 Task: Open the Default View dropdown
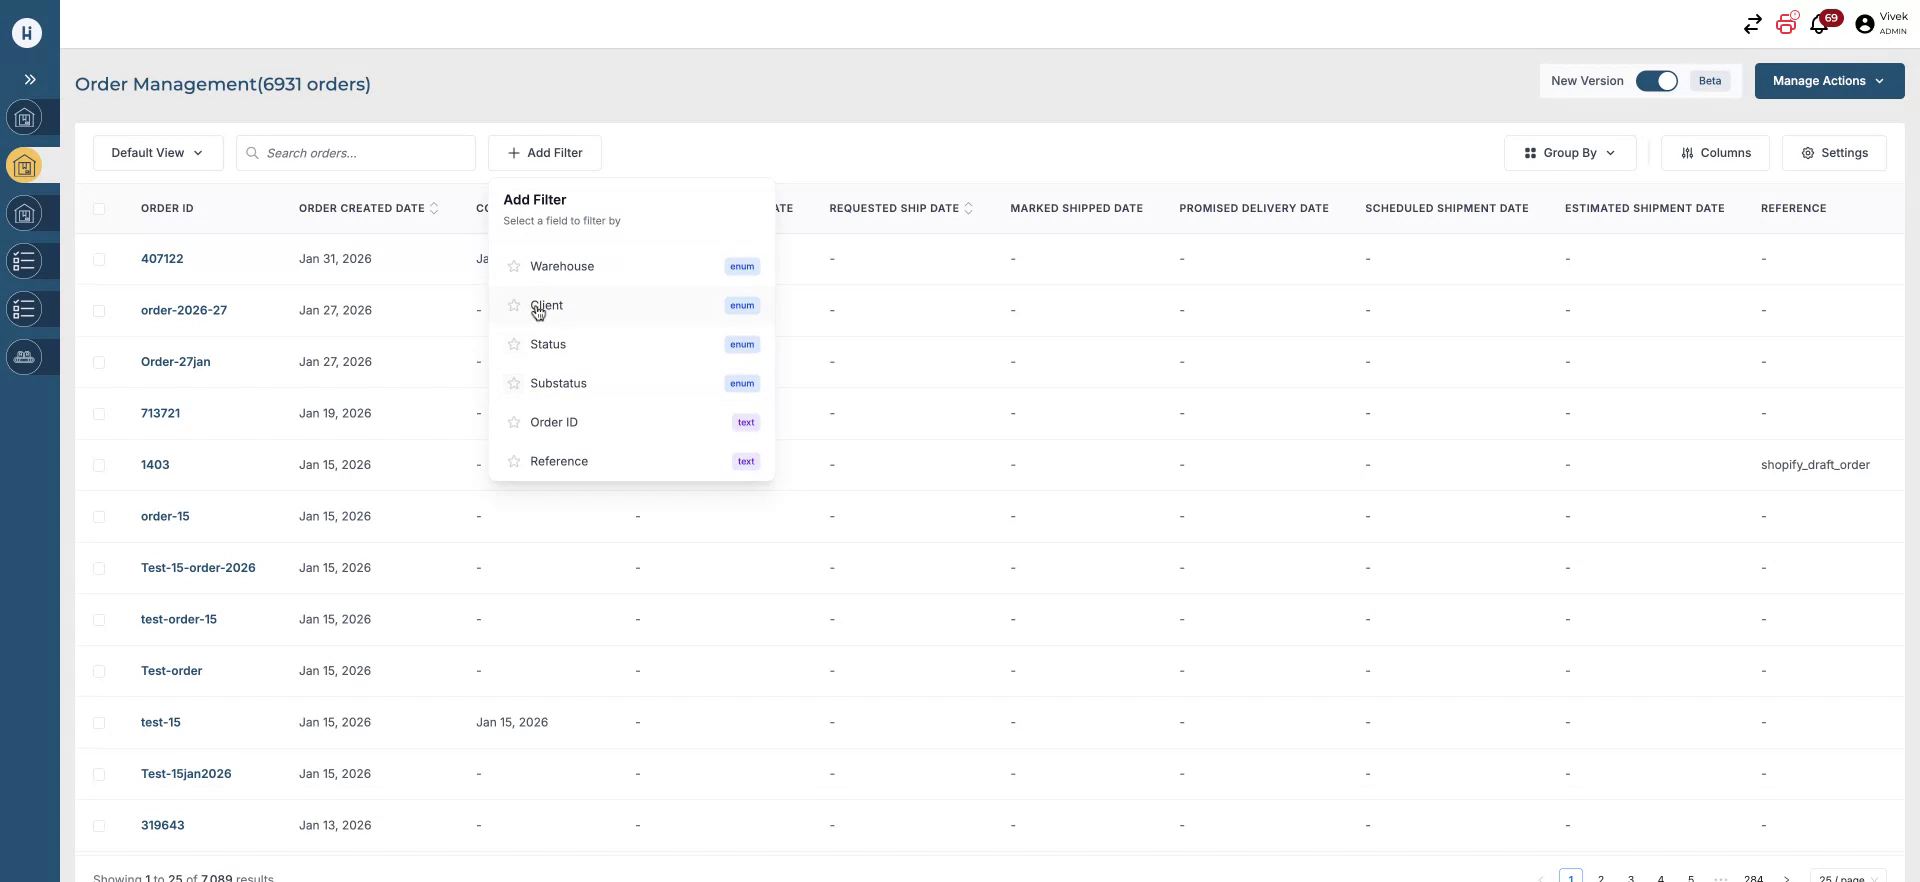click(x=158, y=153)
